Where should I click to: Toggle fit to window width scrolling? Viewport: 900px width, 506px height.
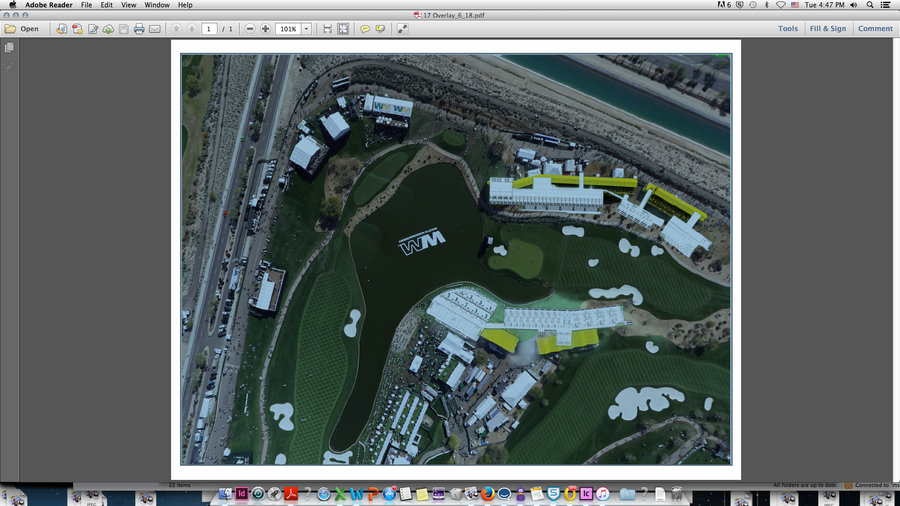[327, 29]
